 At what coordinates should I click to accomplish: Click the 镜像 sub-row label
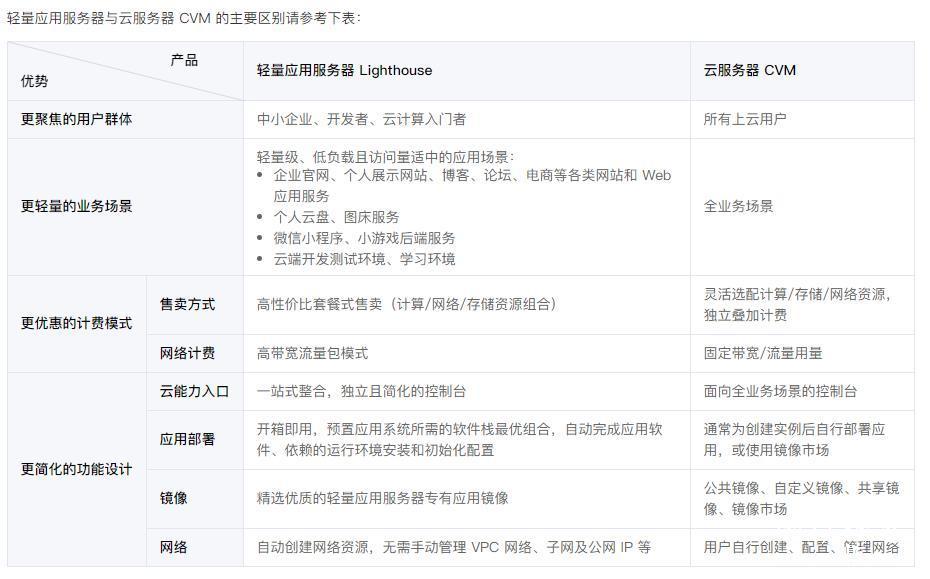(174, 498)
